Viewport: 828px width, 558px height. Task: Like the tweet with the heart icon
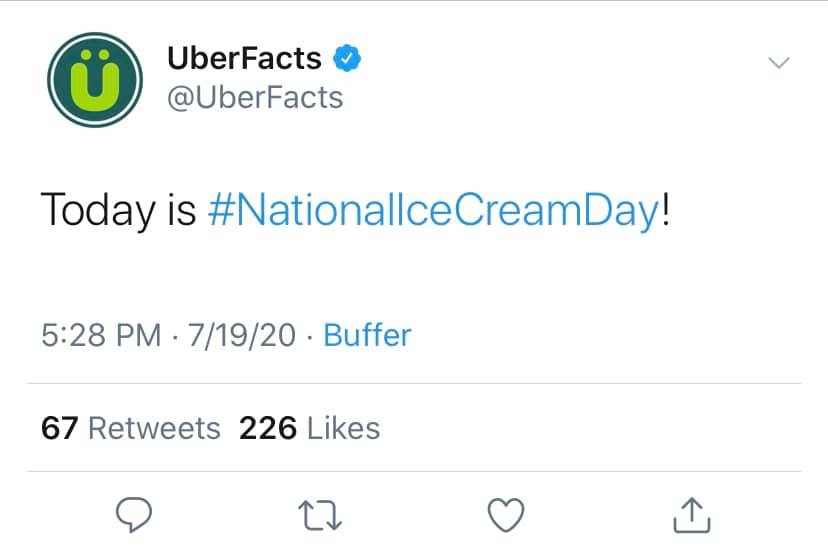(x=506, y=514)
